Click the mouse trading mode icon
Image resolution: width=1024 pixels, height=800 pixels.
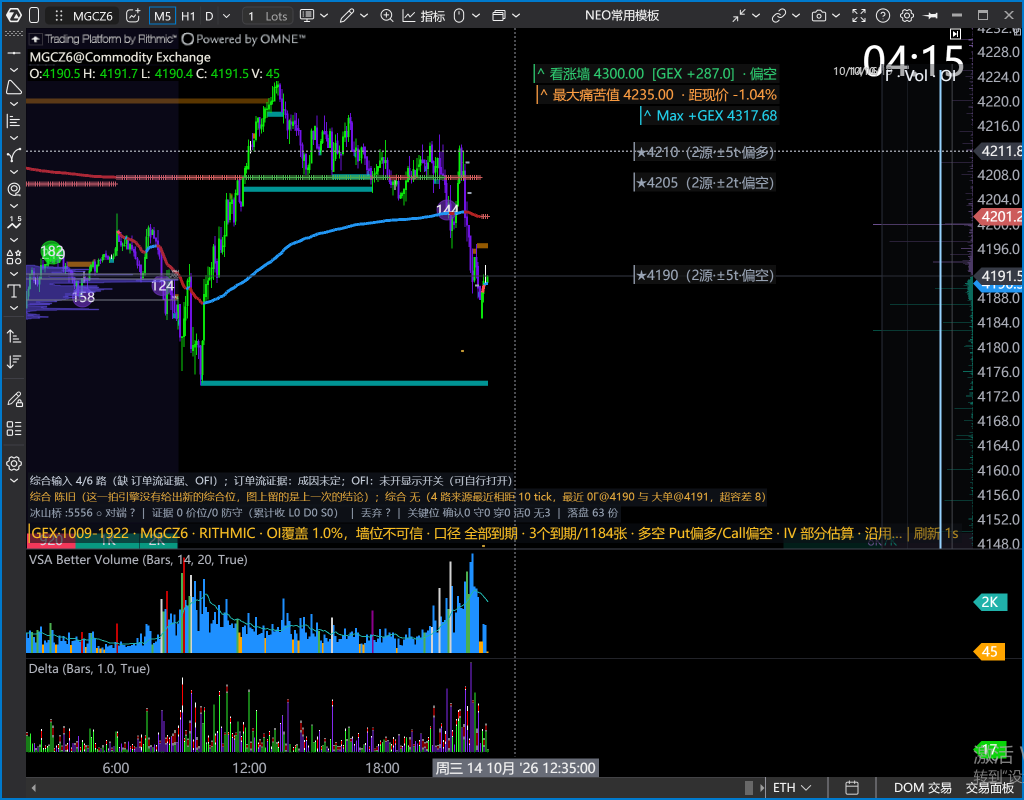(459, 16)
